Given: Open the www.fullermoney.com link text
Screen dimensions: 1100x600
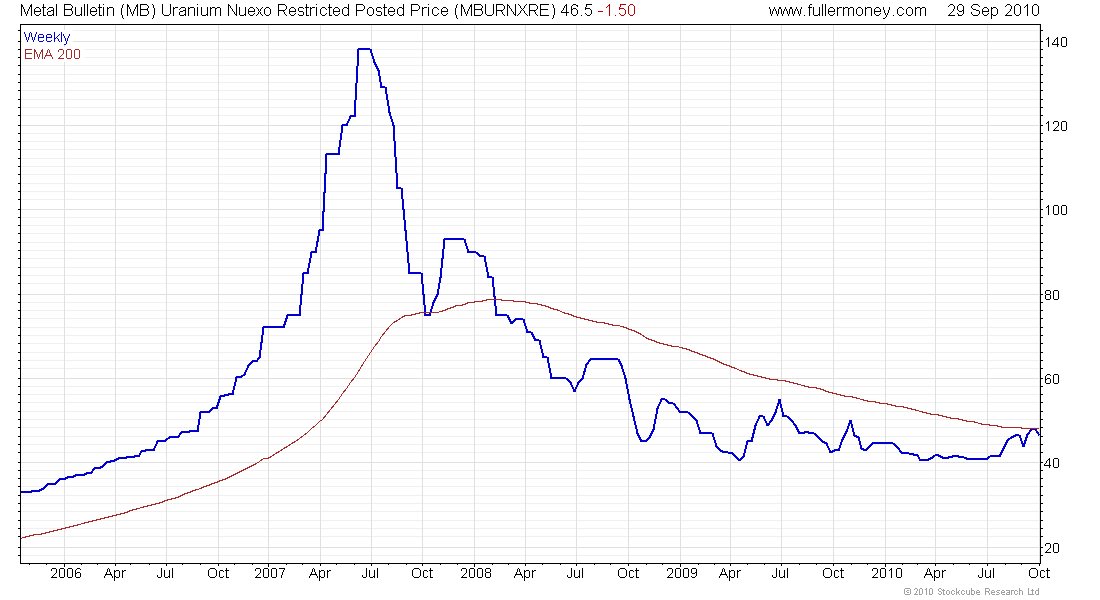Looking at the screenshot, I should click(x=847, y=11).
